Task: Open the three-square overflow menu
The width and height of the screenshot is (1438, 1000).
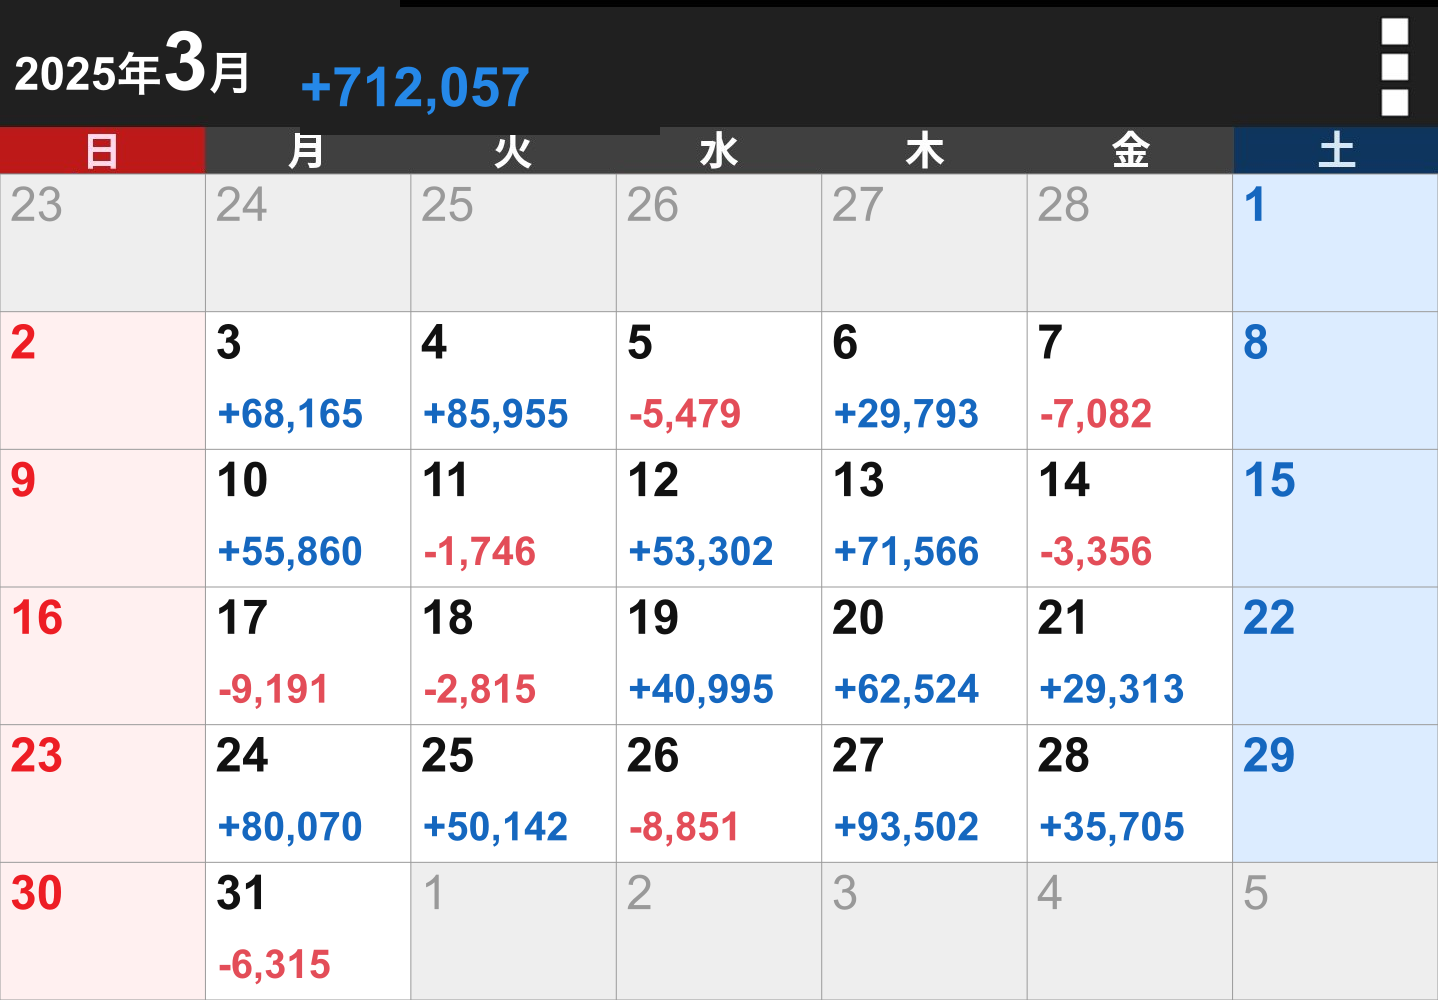Action: (x=1394, y=67)
